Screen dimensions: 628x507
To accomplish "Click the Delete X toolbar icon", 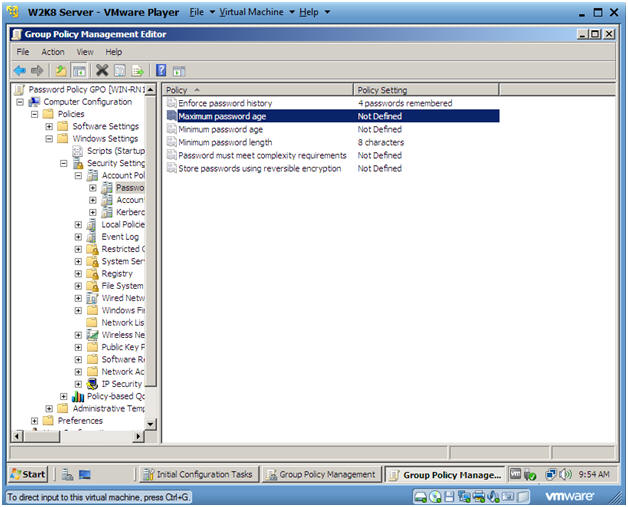I will tap(102, 70).
